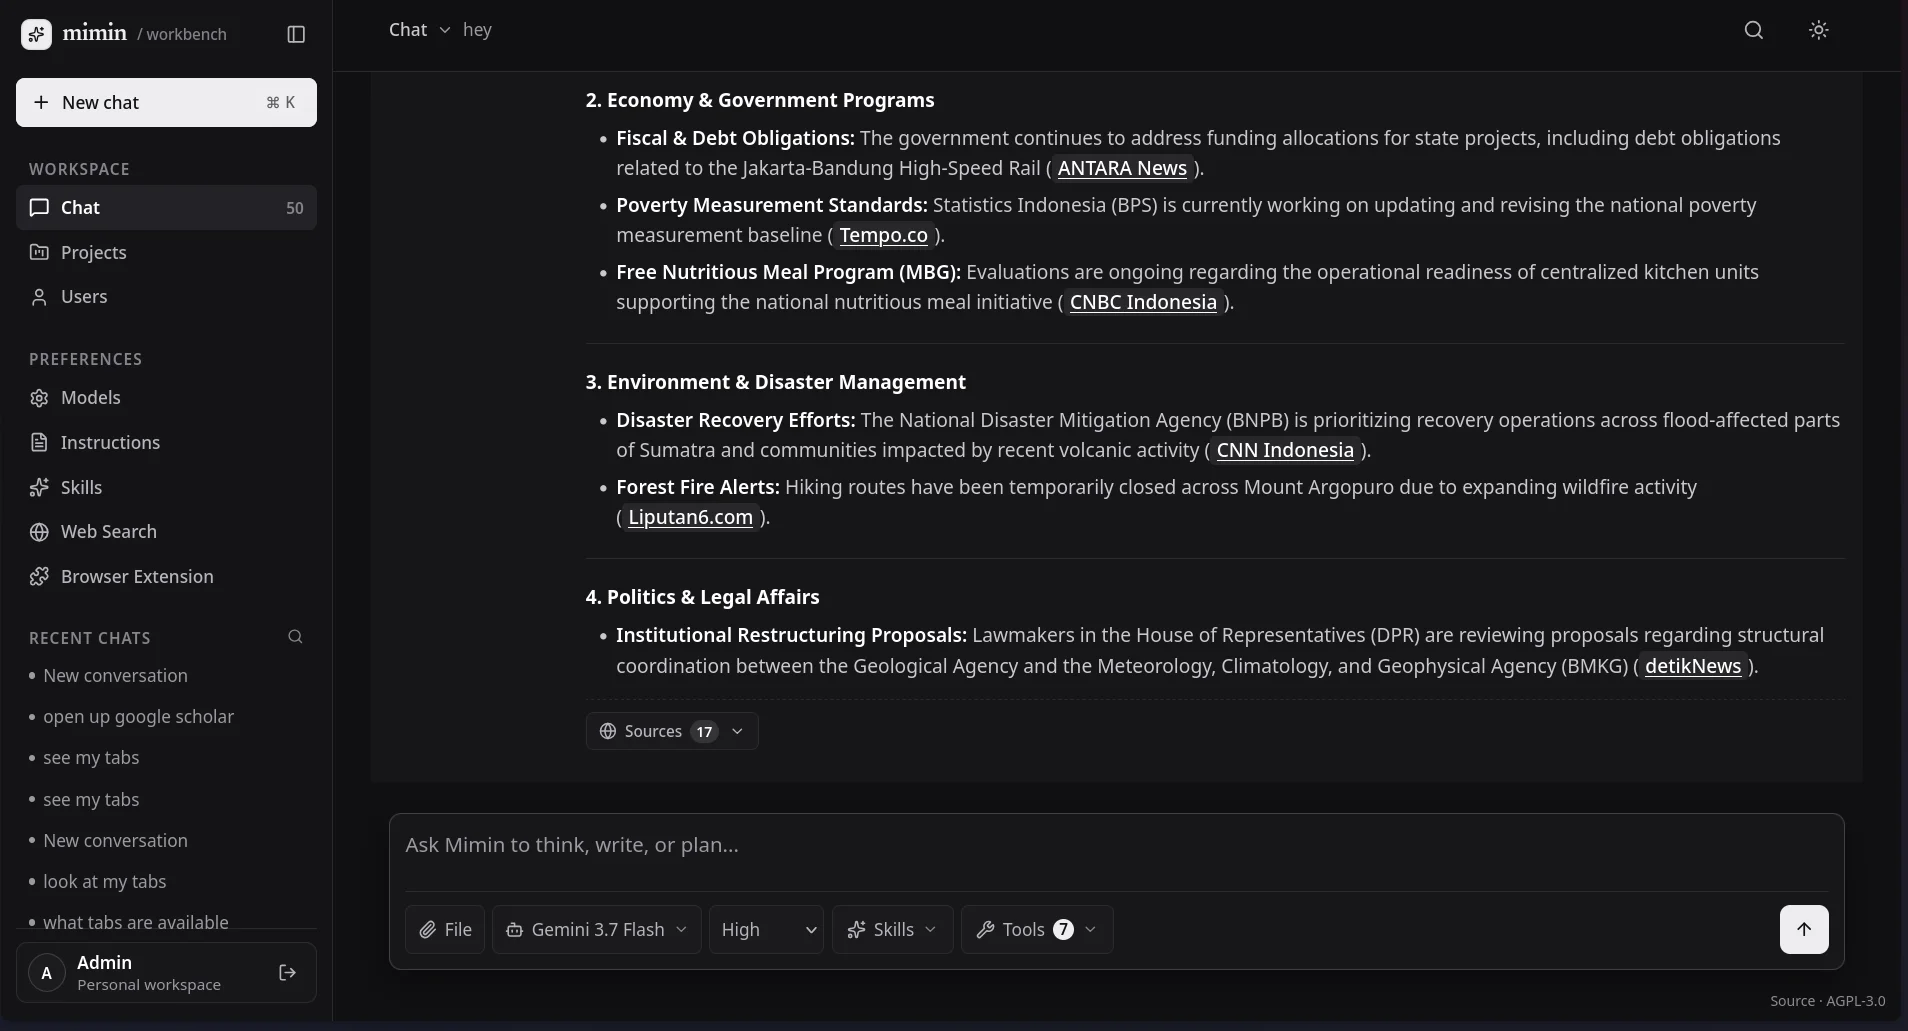The width and height of the screenshot is (1908, 1031).
Task: Open the CNBC Indonesia source link
Action: [x=1143, y=302]
